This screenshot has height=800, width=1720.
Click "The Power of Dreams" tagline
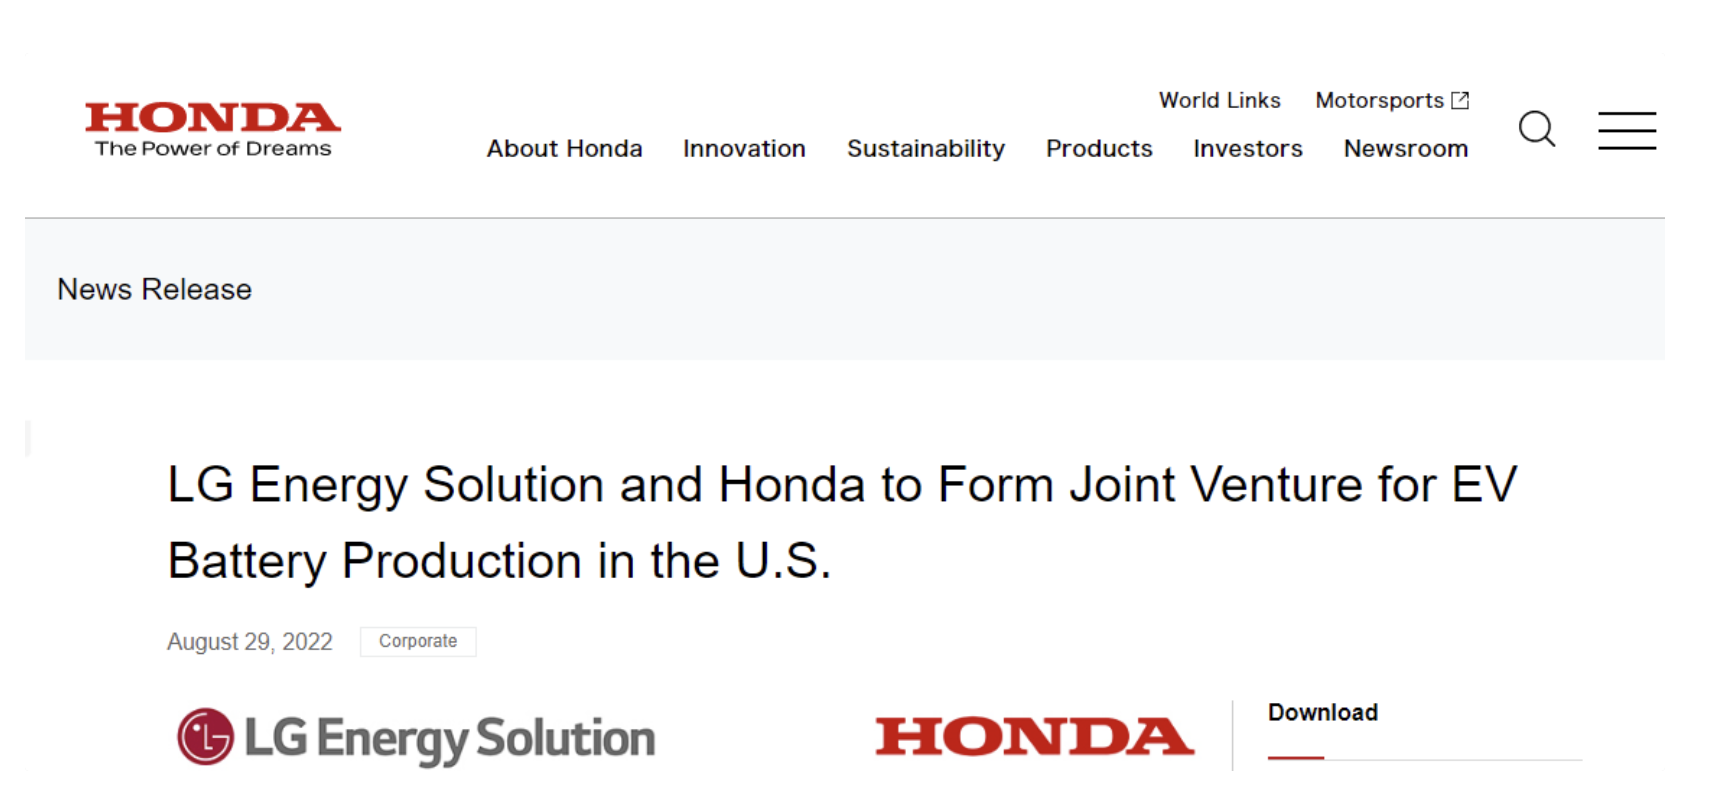point(212,149)
